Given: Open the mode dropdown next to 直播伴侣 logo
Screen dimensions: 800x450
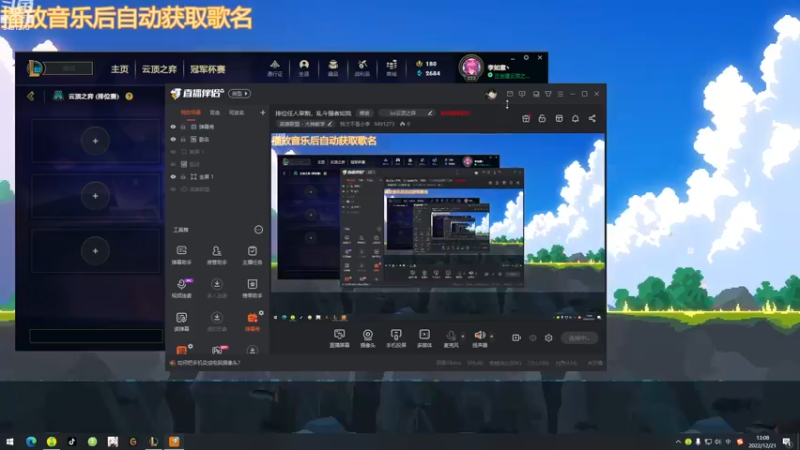Looking at the screenshot, I should coord(239,94).
